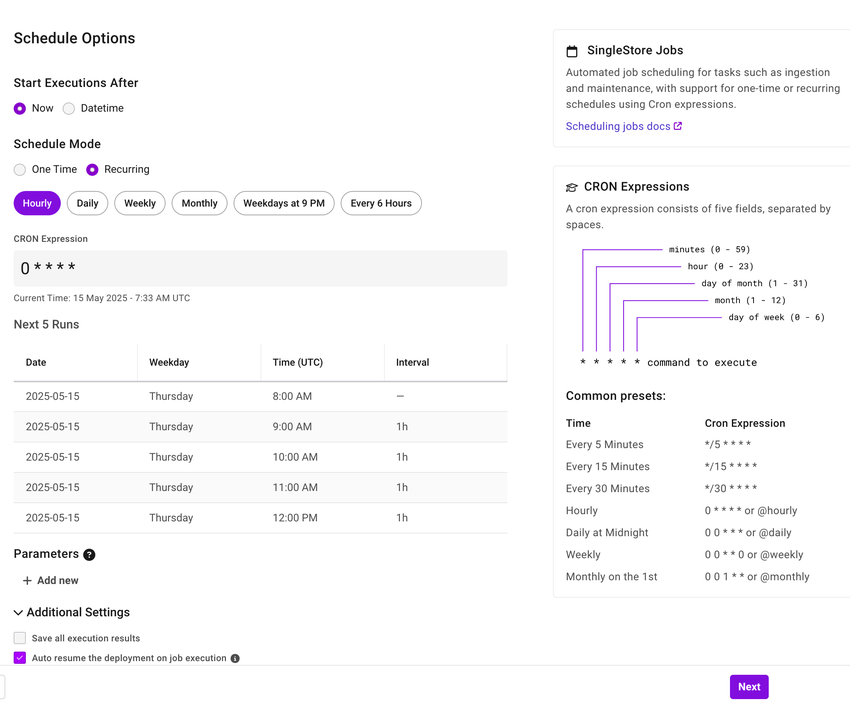Choose the Monthly preset chip
The width and height of the screenshot is (850, 701).
coord(199,203)
